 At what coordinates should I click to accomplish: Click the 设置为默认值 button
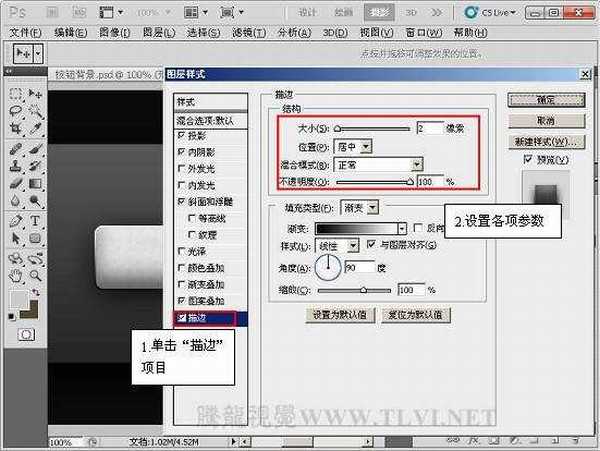click(x=343, y=314)
